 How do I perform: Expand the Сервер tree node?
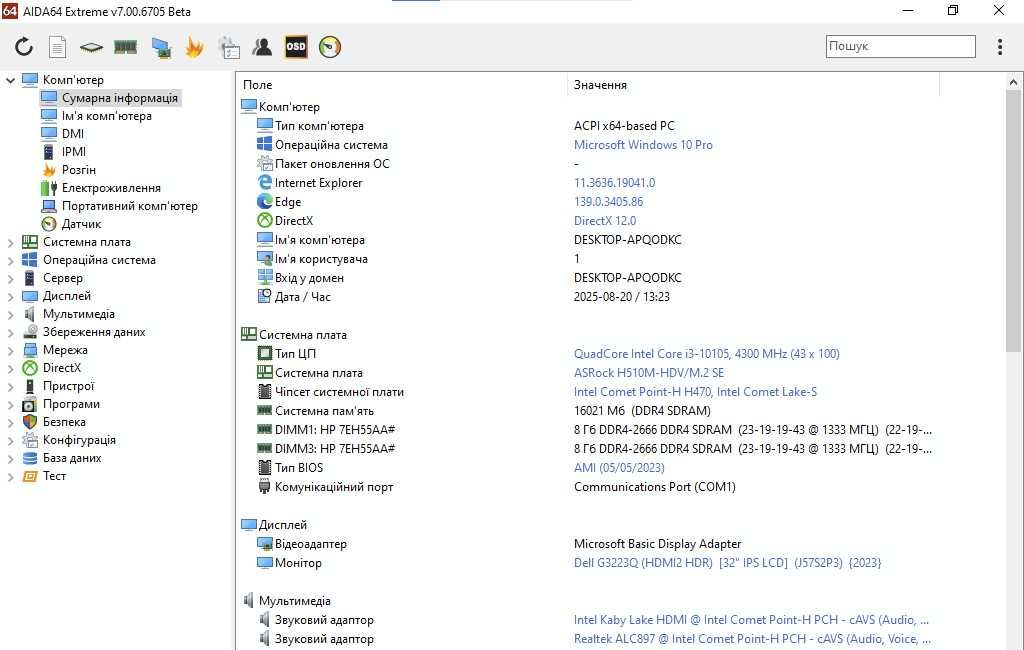tap(10, 278)
